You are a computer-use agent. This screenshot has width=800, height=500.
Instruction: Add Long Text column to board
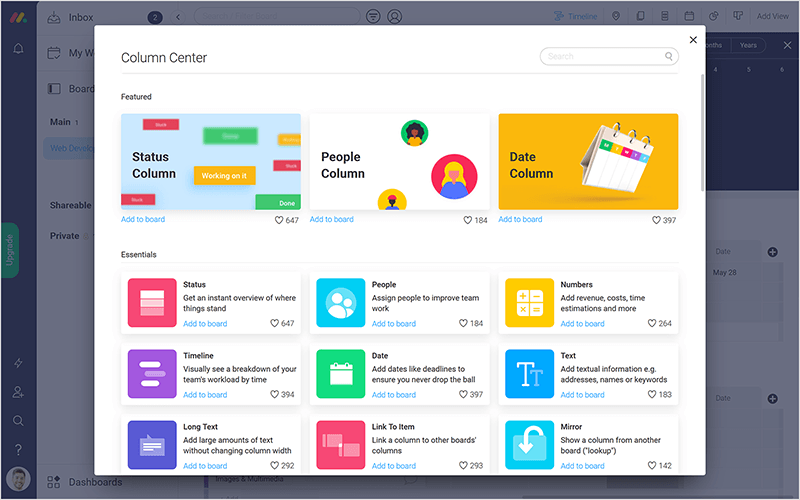click(x=205, y=466)
